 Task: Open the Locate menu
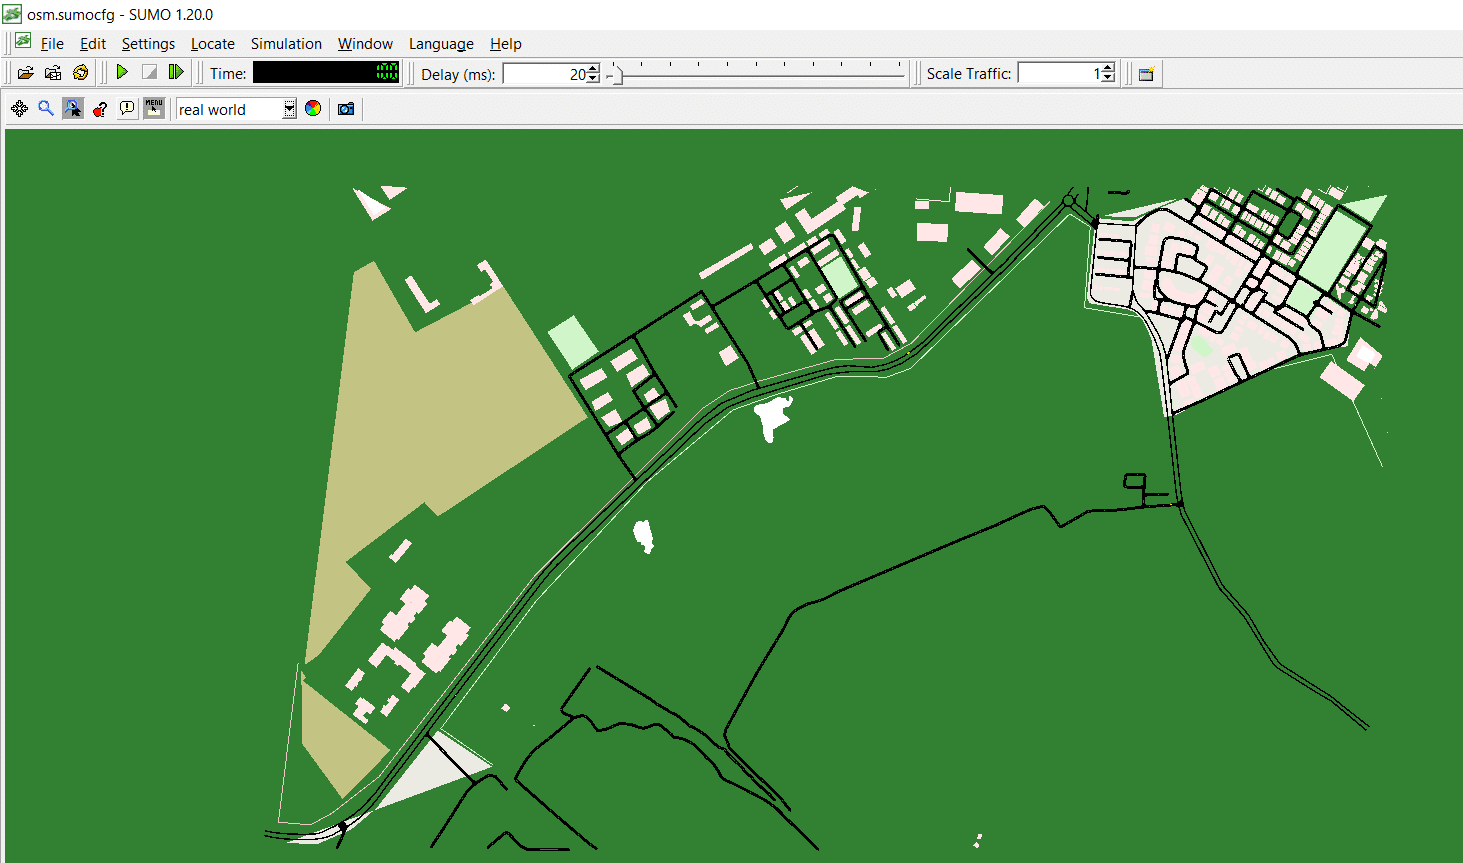pyautogui.click(x=212, y=44)
